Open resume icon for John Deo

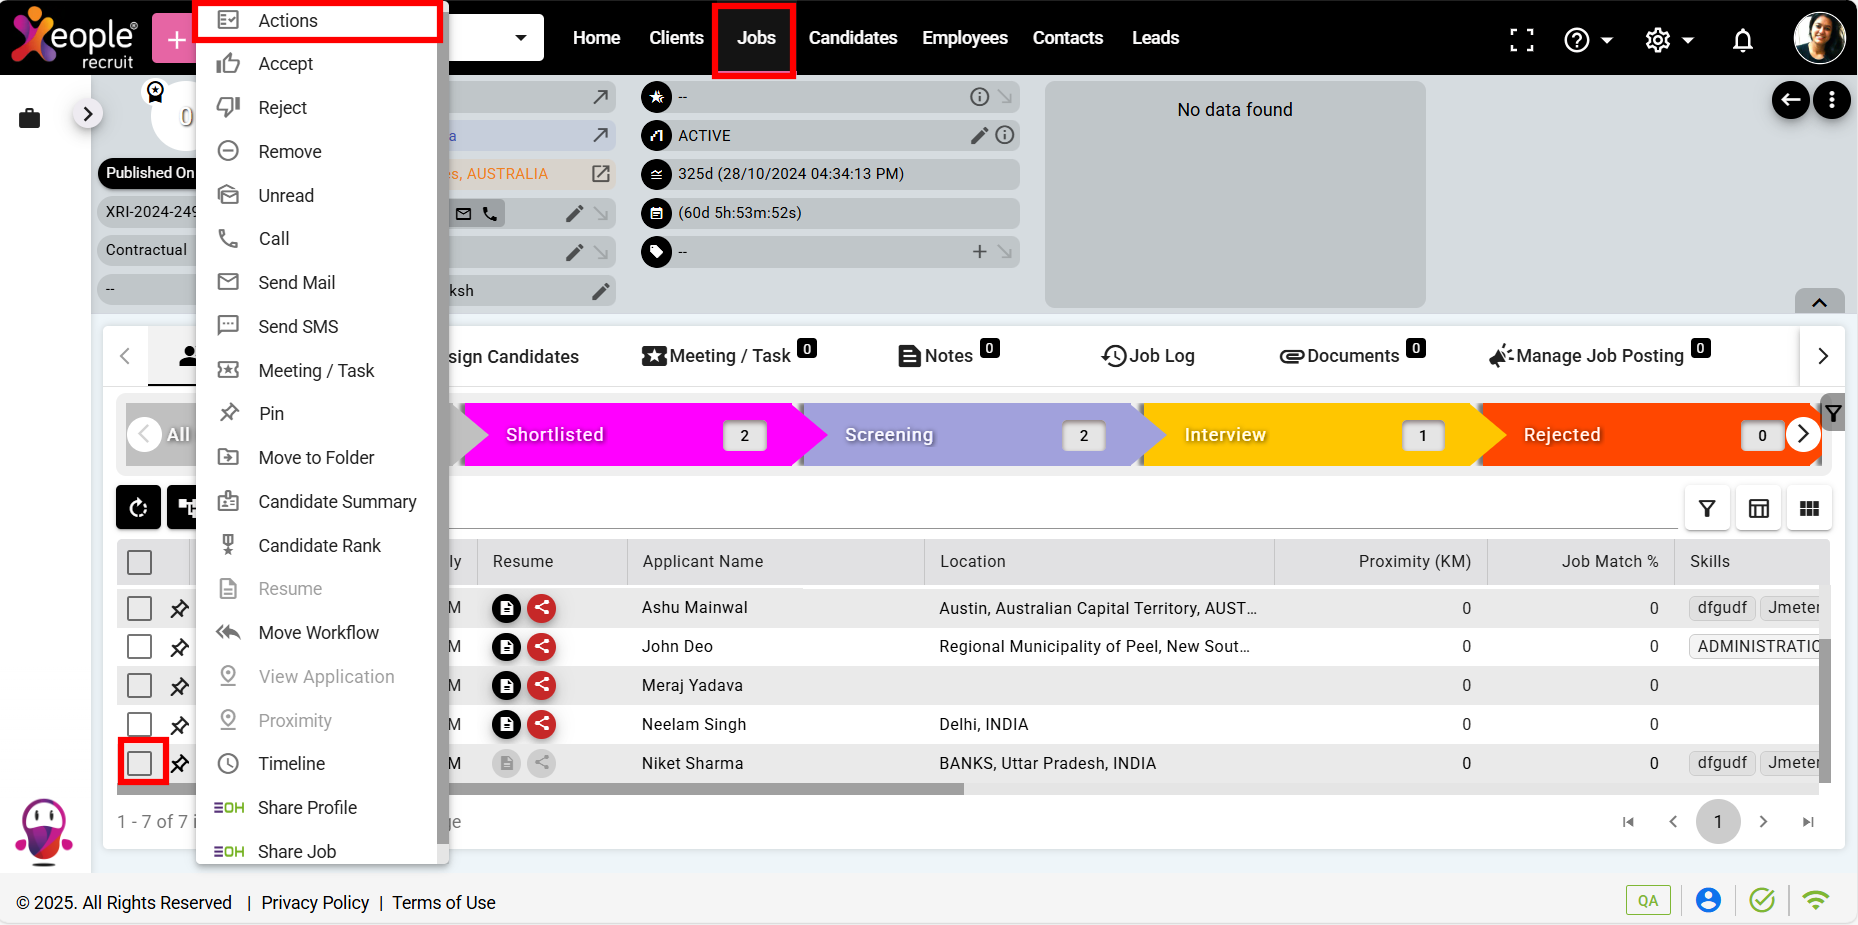pyautogui.click(x=507, y=647)
